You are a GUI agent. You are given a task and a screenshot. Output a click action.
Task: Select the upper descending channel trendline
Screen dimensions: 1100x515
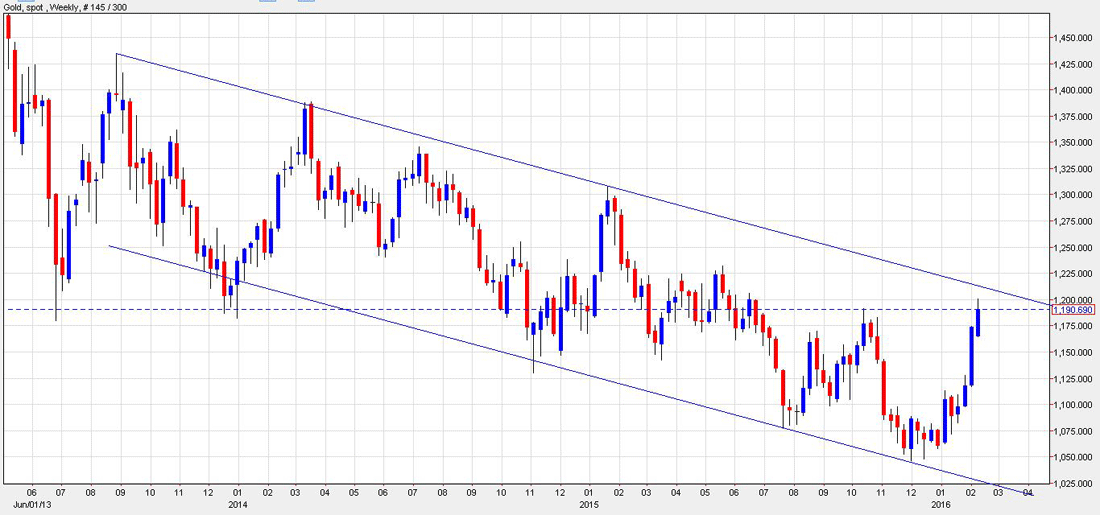click(582, 179)
